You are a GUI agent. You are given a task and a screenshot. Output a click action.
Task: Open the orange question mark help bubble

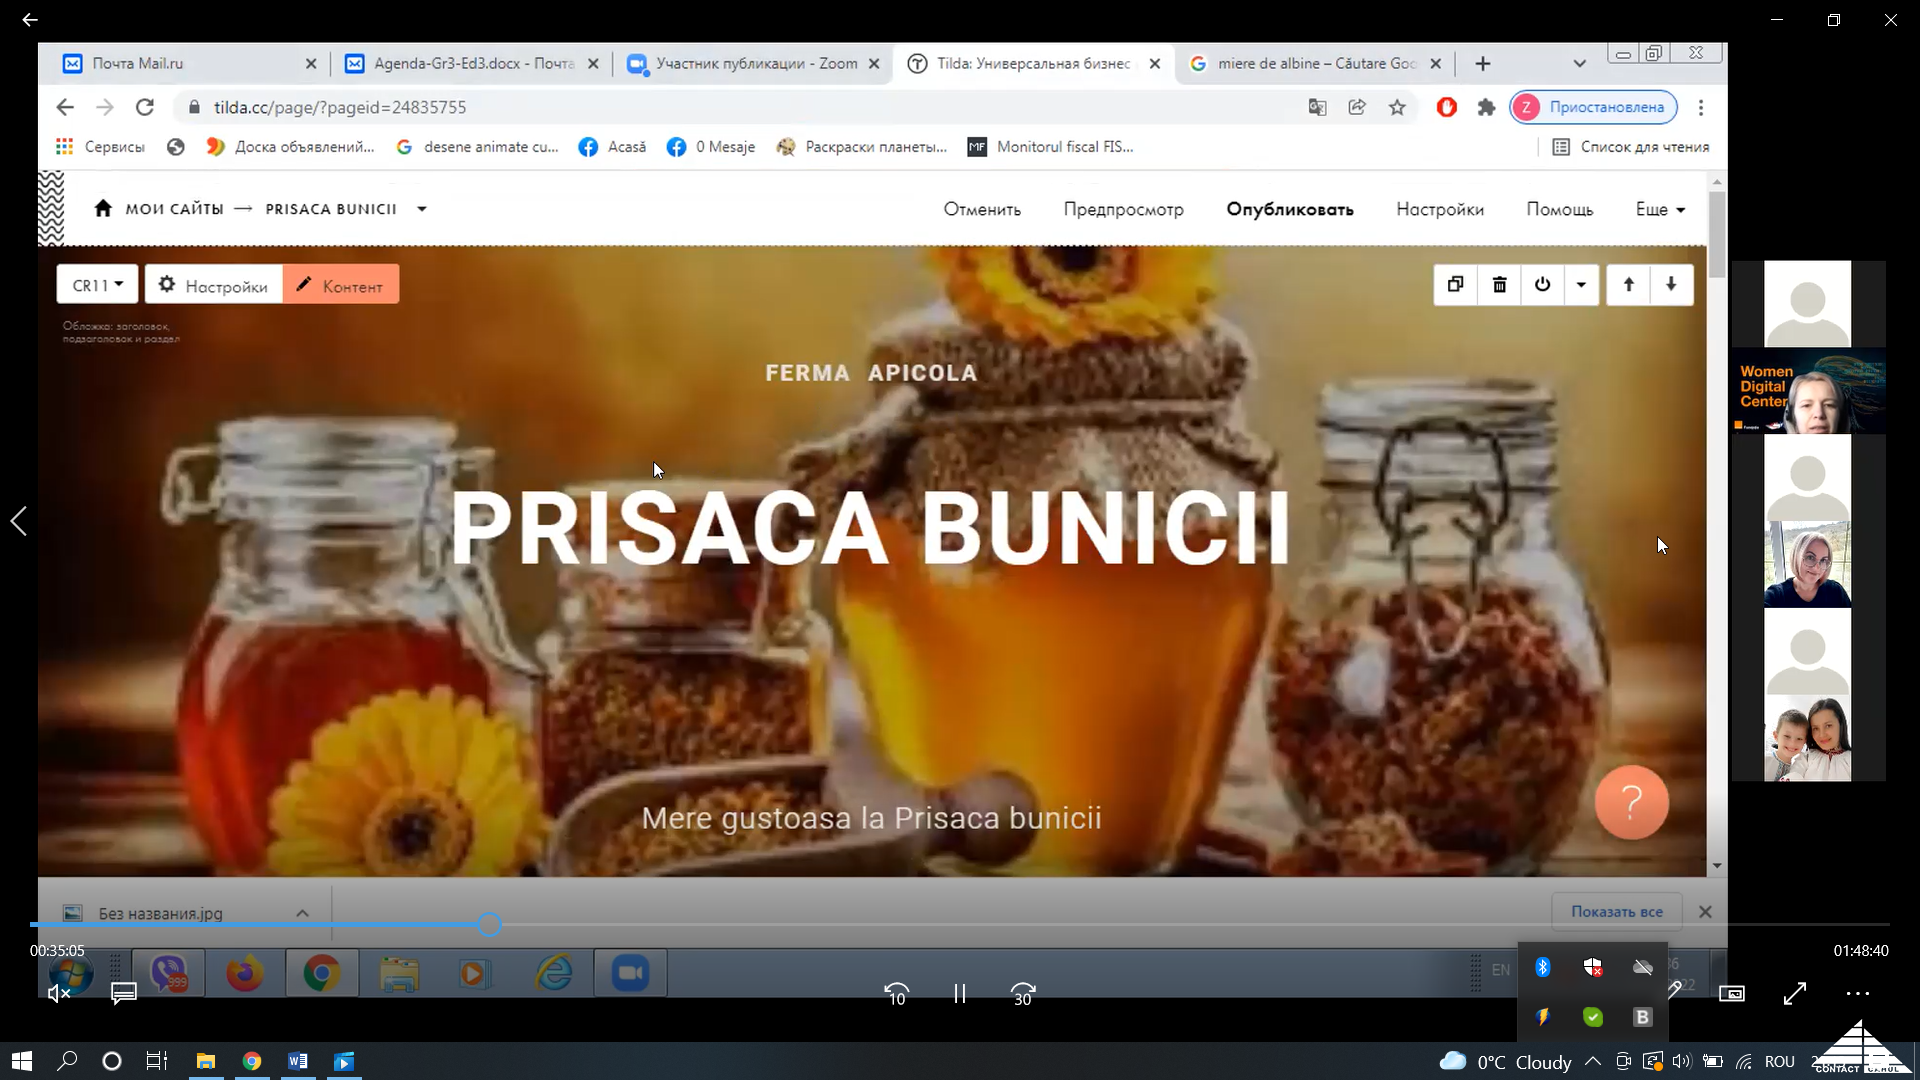[x=1631, y=802]
